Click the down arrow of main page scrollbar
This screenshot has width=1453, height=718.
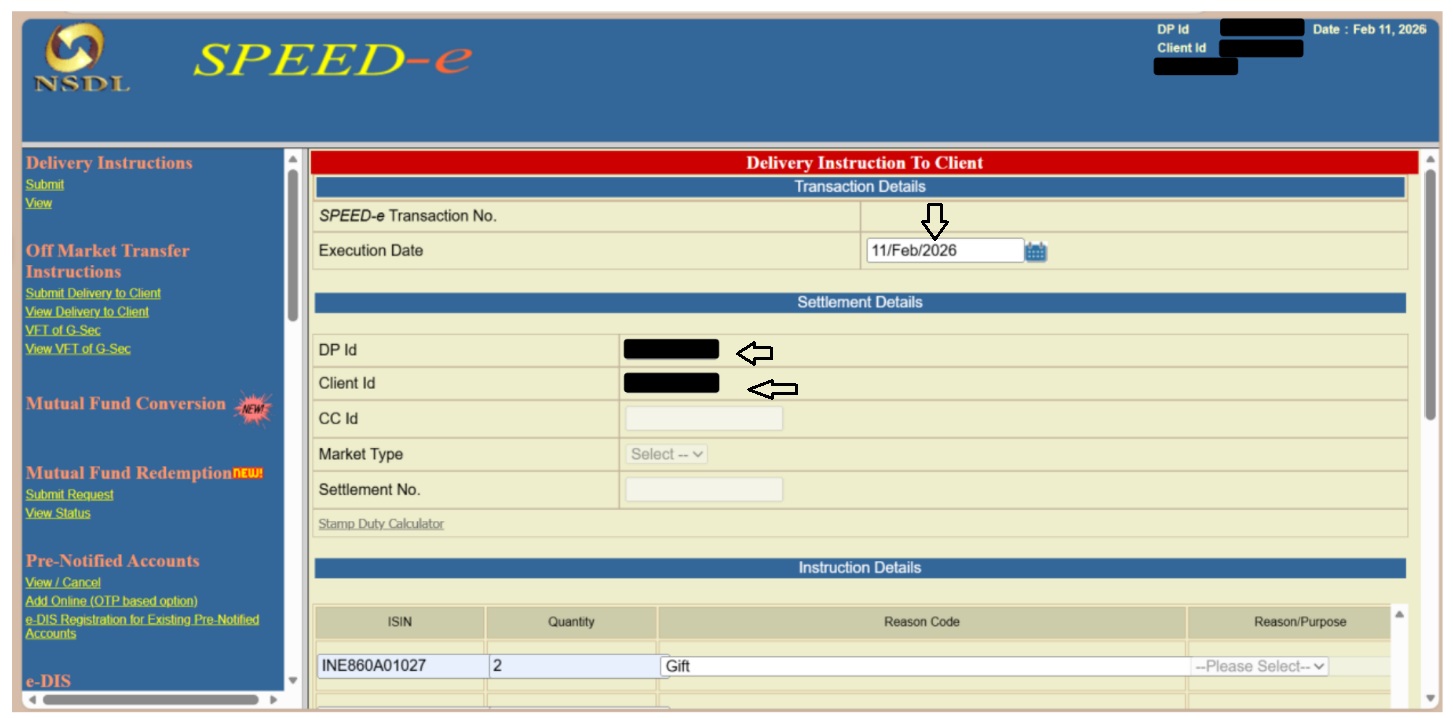tap(1429, 698)
